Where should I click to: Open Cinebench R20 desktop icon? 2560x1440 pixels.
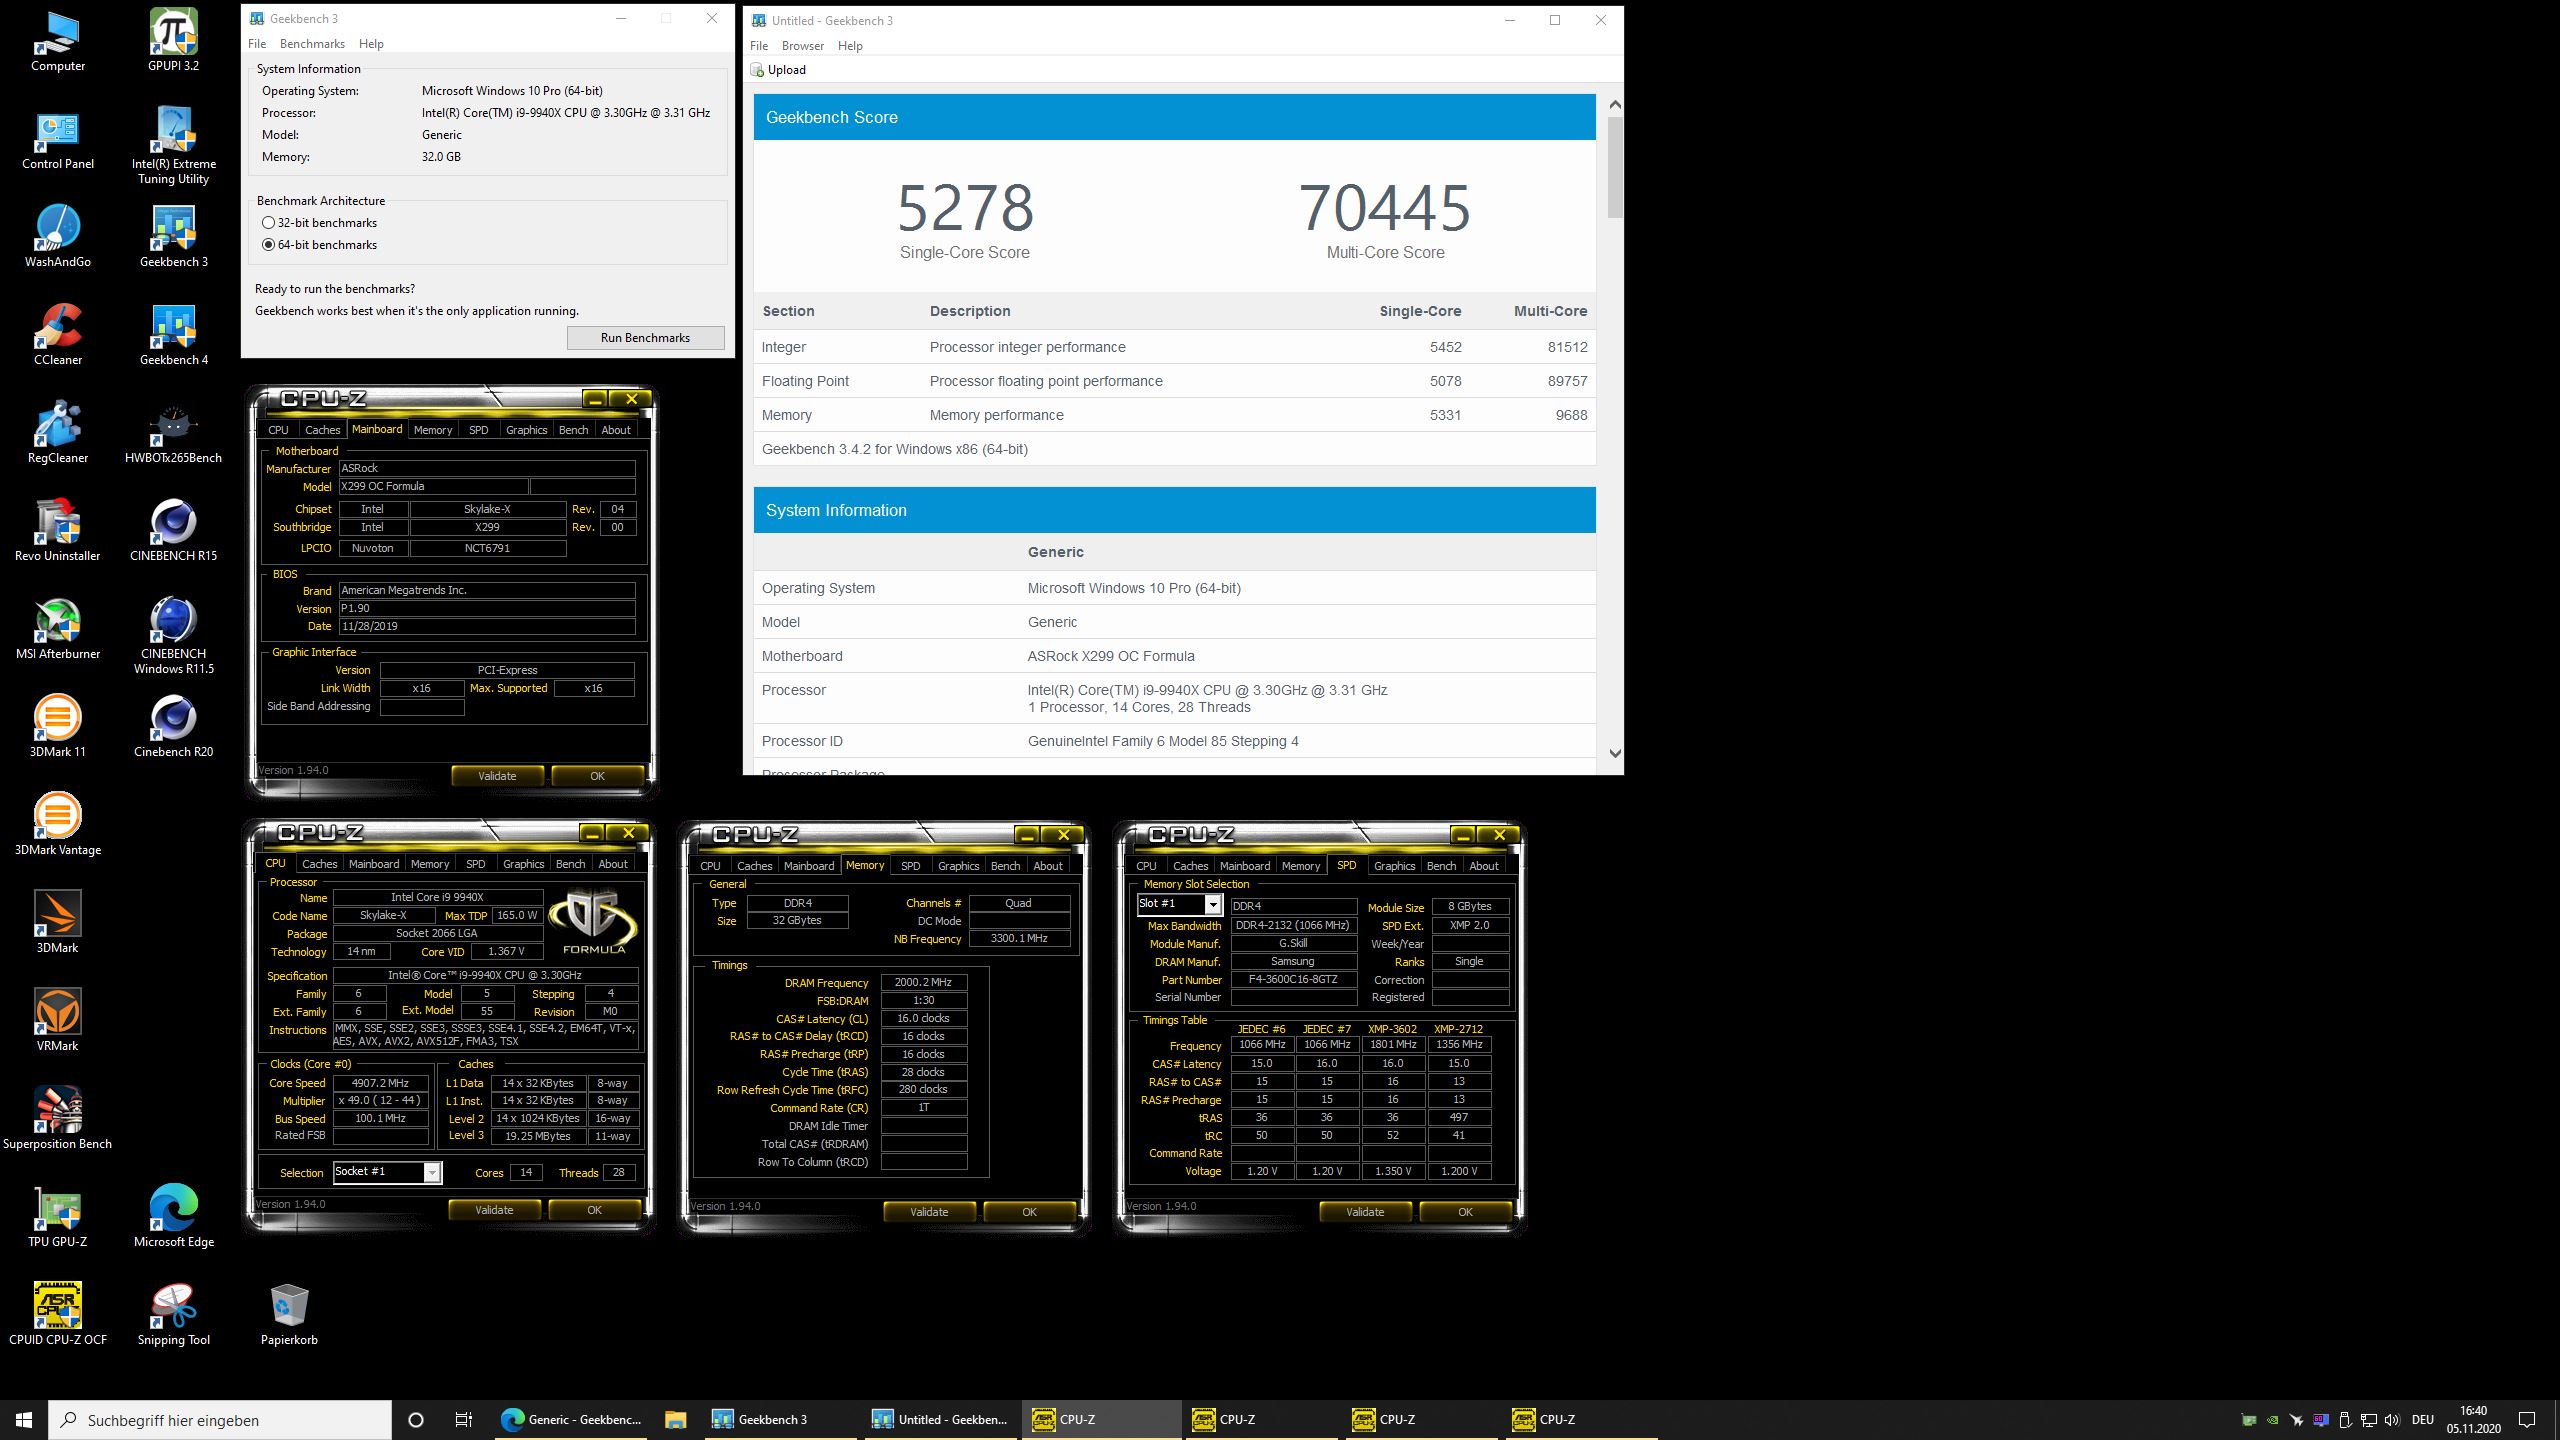[173, 727]
